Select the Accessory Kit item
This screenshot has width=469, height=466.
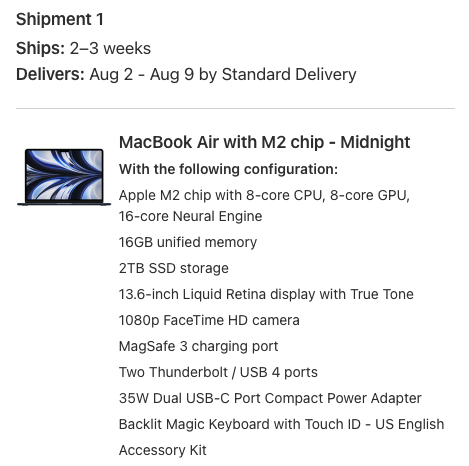coord(163,450)
